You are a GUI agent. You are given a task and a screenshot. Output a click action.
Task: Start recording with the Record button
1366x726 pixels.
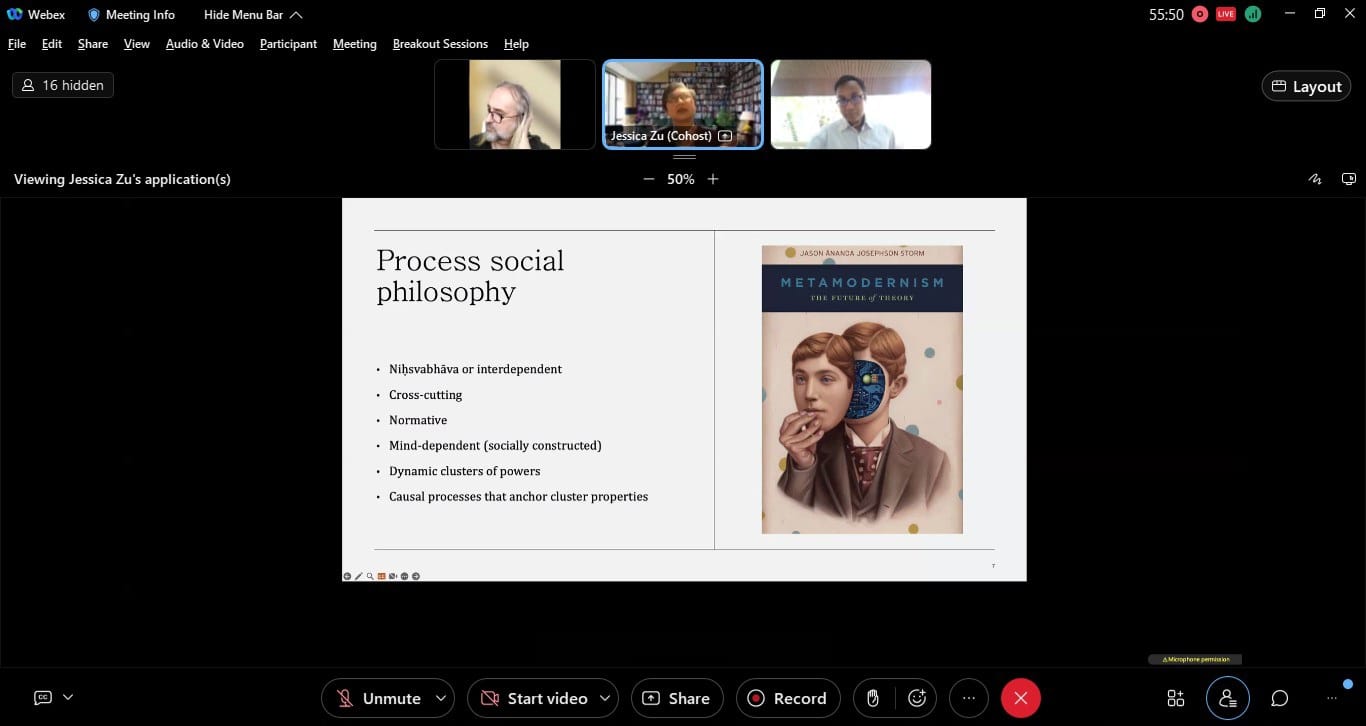(787, 698)
